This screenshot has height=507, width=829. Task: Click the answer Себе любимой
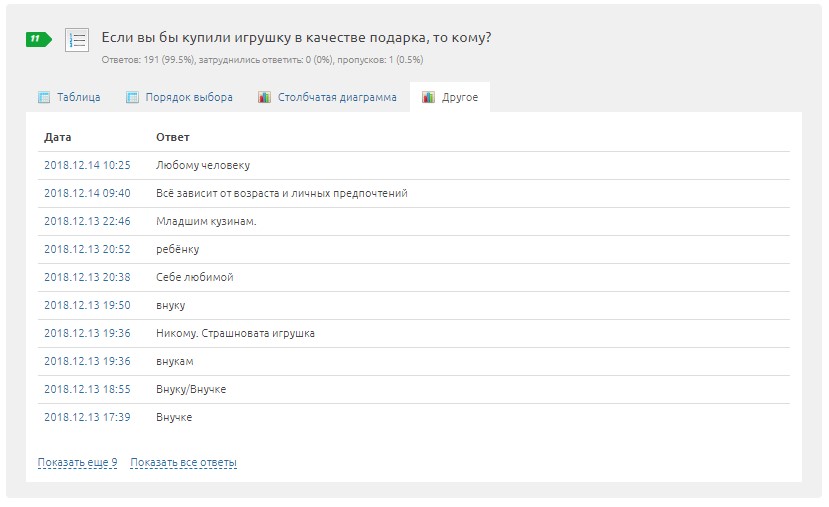coord(195,278)
